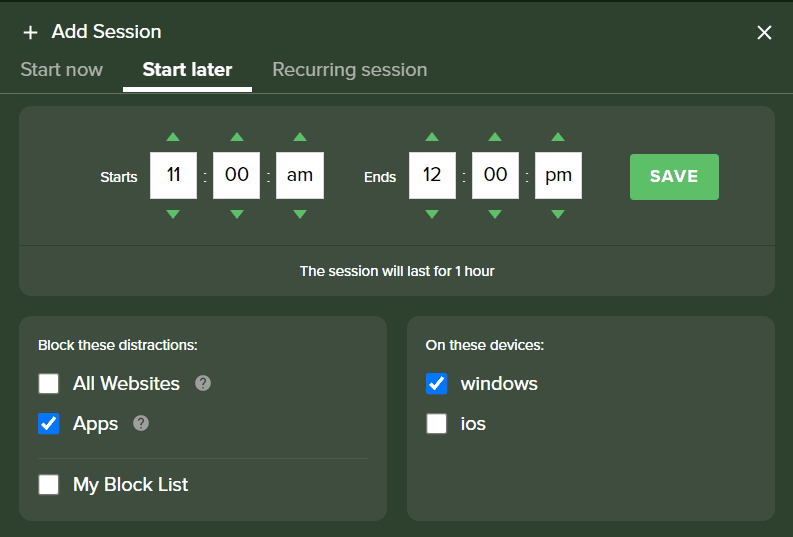Image resolution: width=793 pixels, height=537 pixels.
Task: Click plus icon beside Add Session
Action: click(x=30, y=32)
